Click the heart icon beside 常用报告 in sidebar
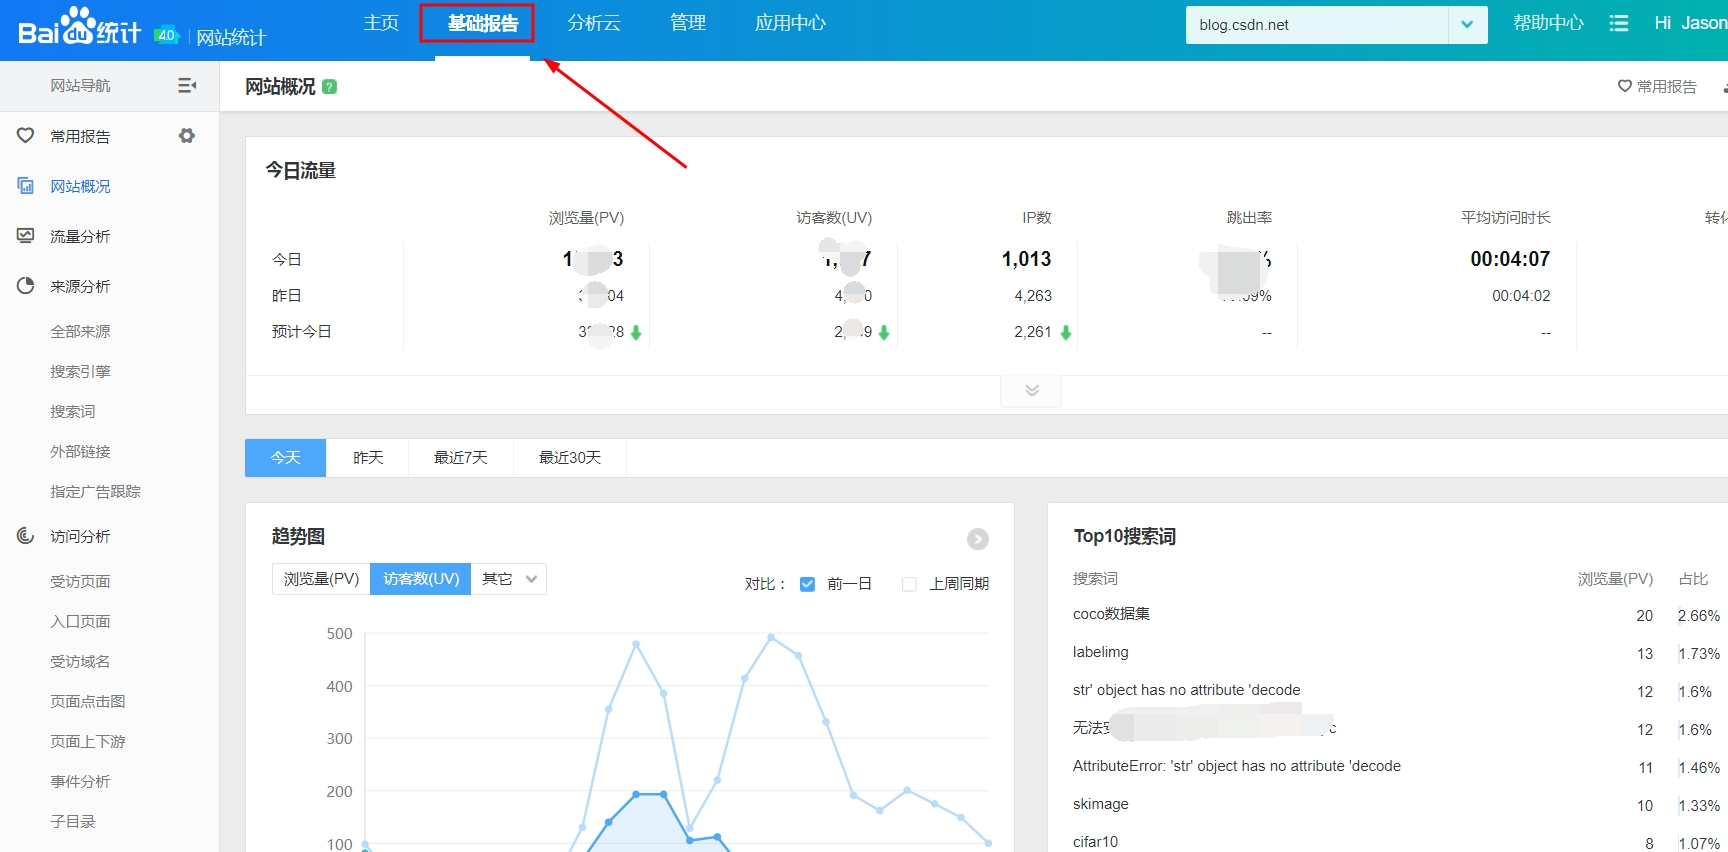This screenshot has width=1728, height=852. (x=26, y=136)
